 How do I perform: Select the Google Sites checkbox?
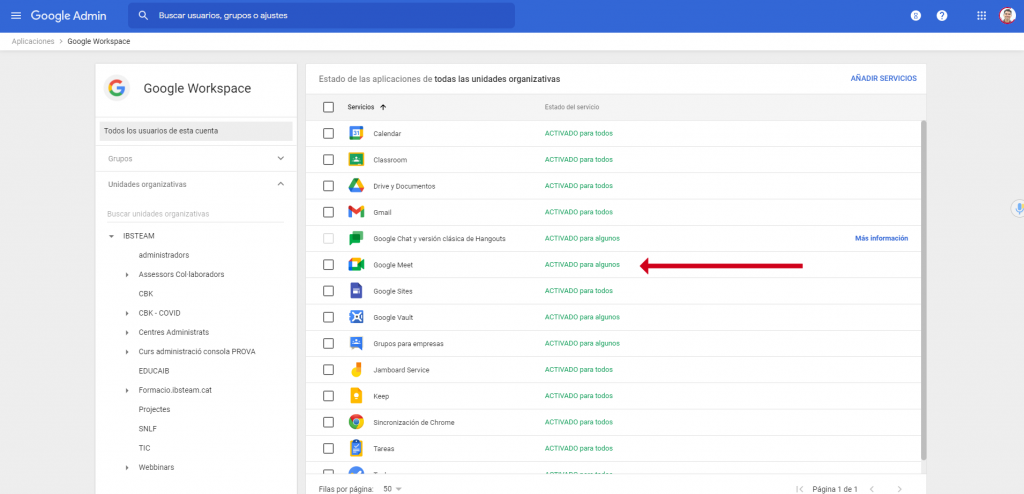(328, 291)
